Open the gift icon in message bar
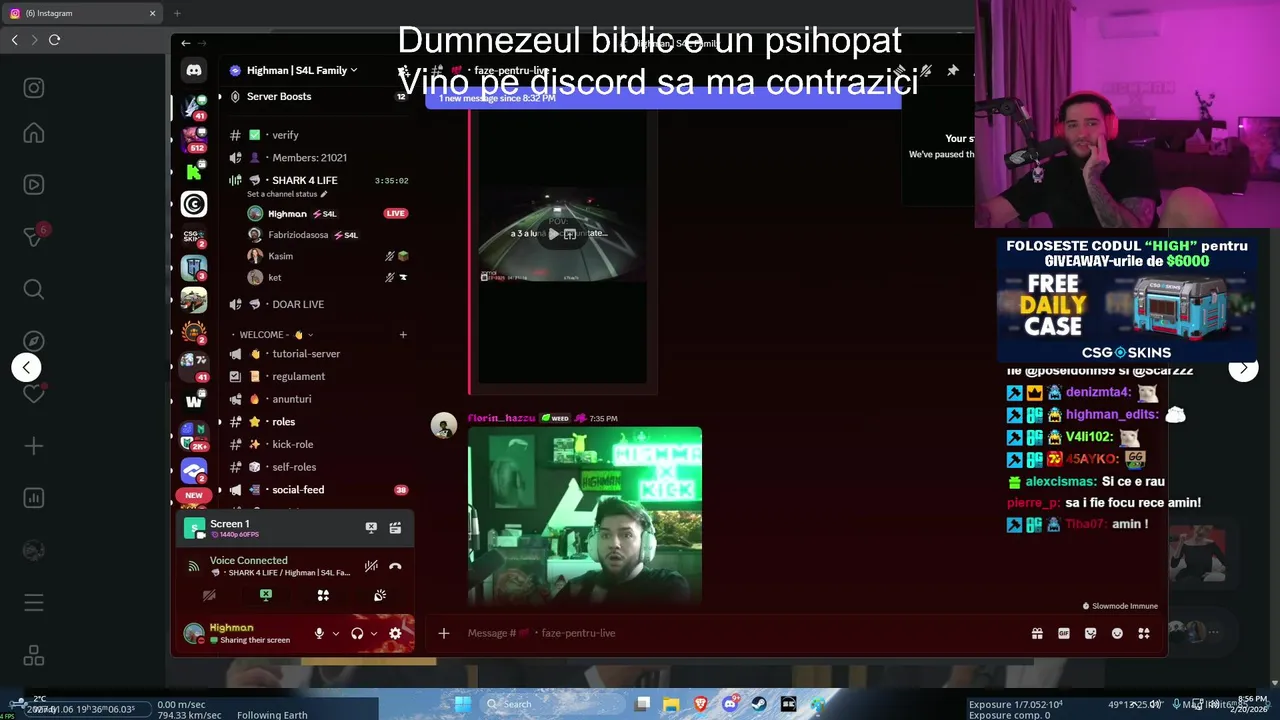 1037,633
